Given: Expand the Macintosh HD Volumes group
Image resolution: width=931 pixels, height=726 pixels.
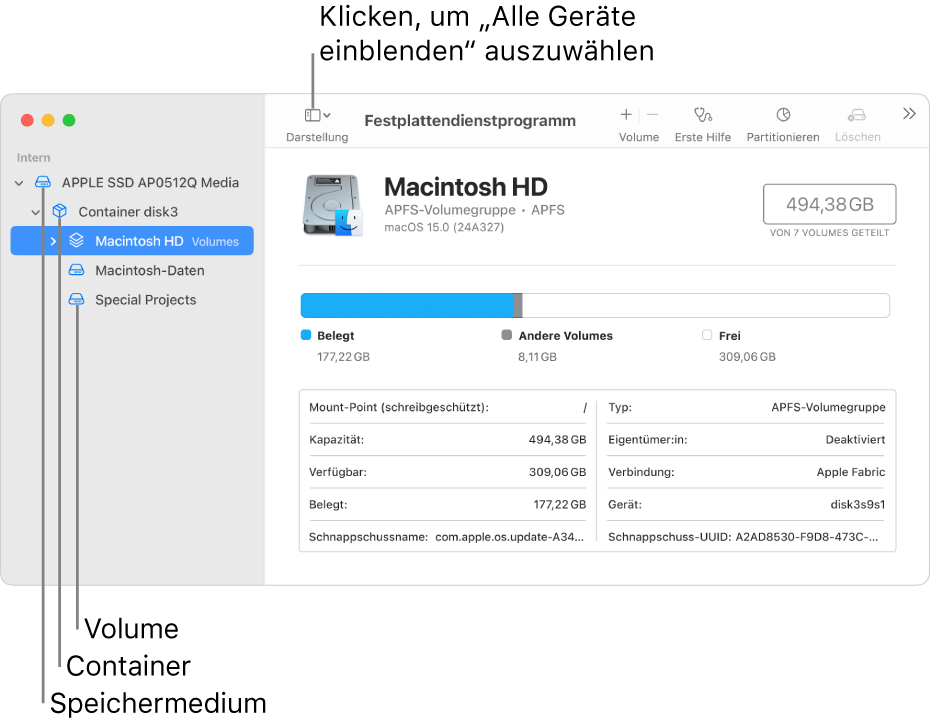Looking at the screenshot, I should coord(53,241).
